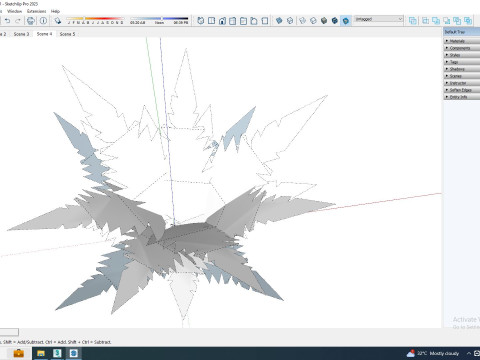Click the Default Tray header
The width and height of the screenshot is (480, 360).
pos(462,32)
